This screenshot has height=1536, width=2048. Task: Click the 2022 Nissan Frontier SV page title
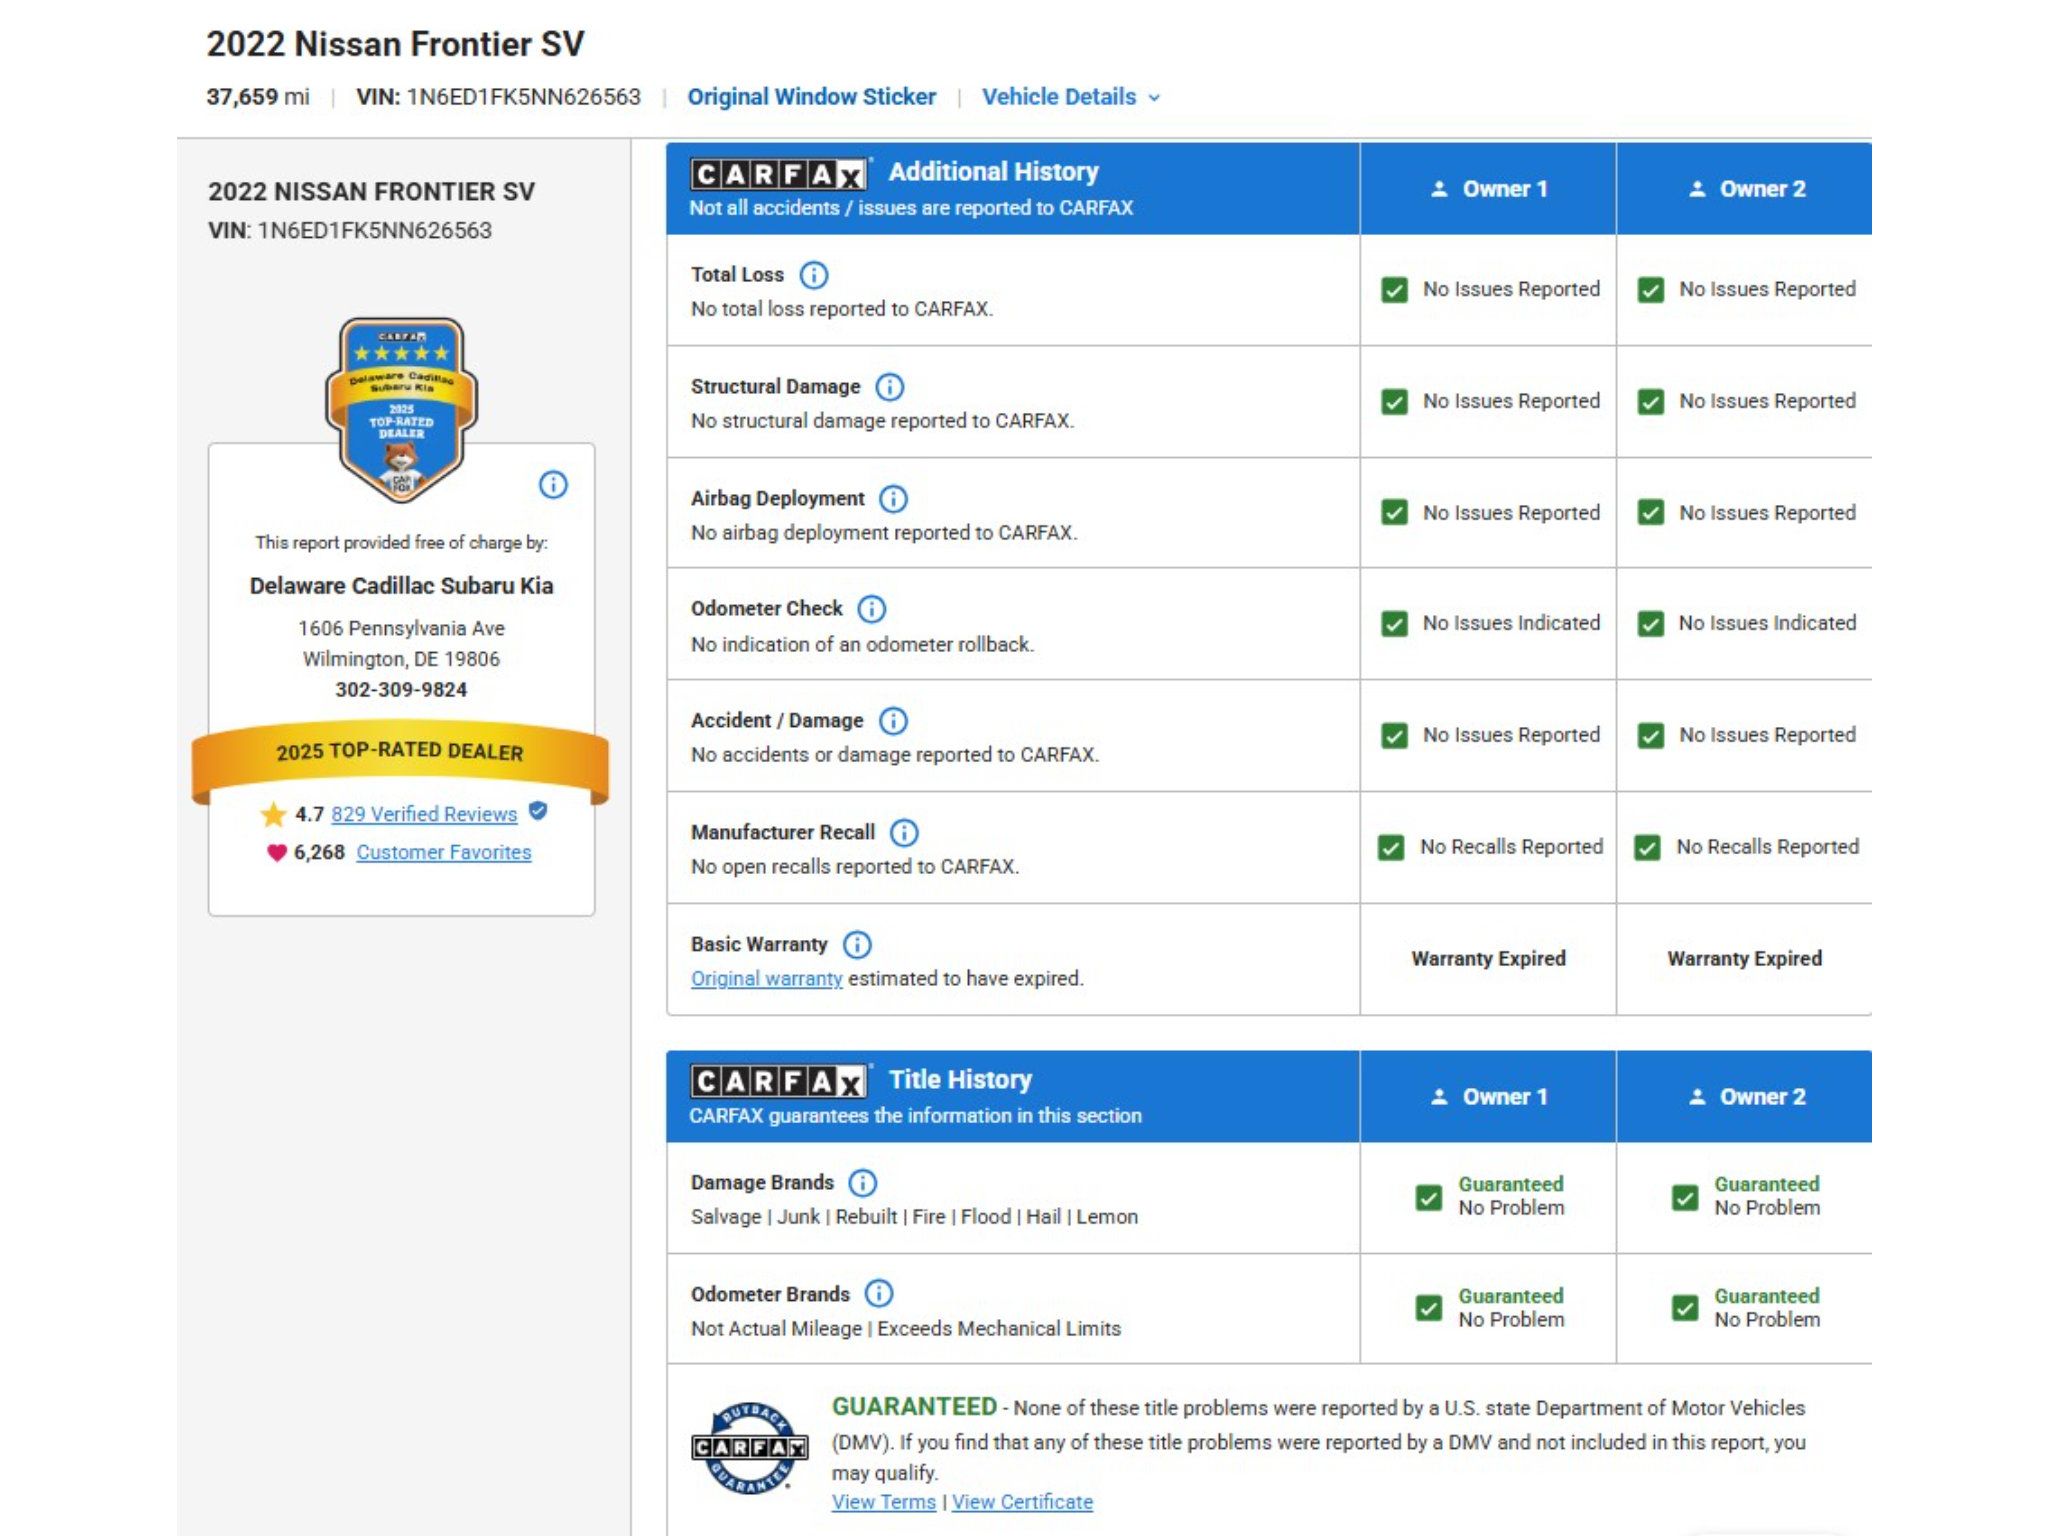pyautogui.click(x=395, y=44)
